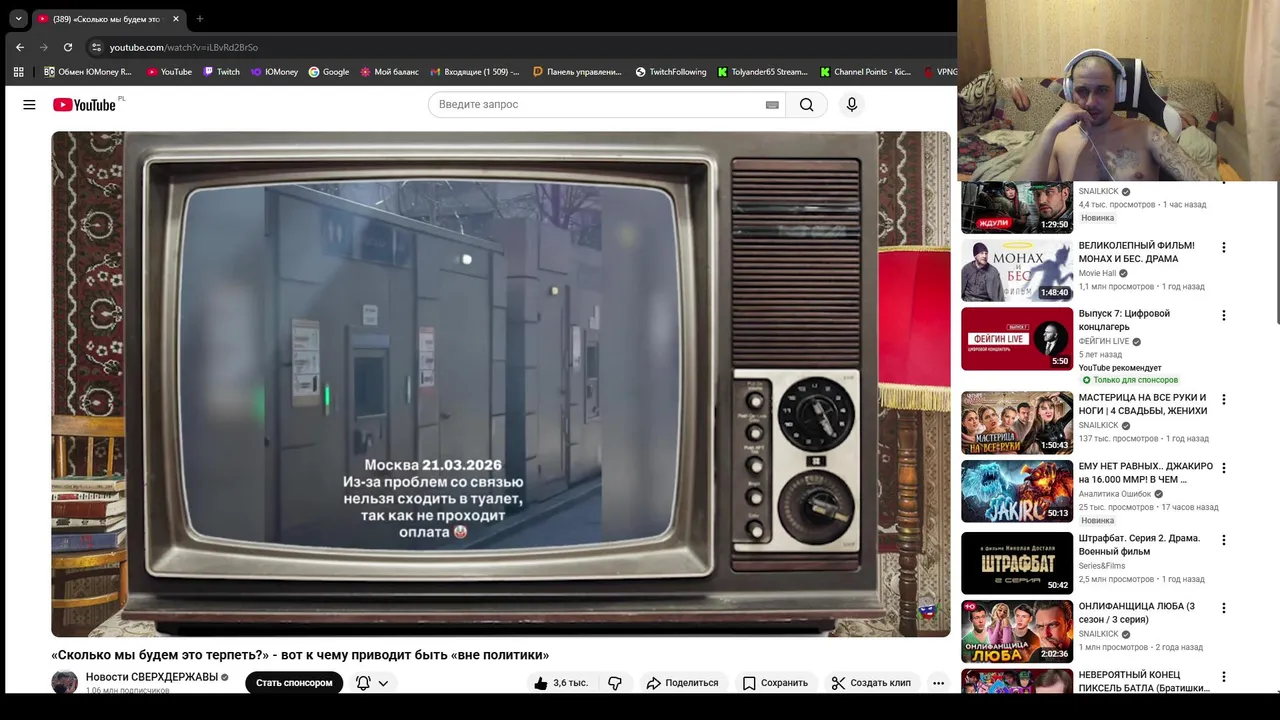Viewport: 1280px width, 720px height.
Task: Open the Google bookmark
Action: tap(329, 72)
